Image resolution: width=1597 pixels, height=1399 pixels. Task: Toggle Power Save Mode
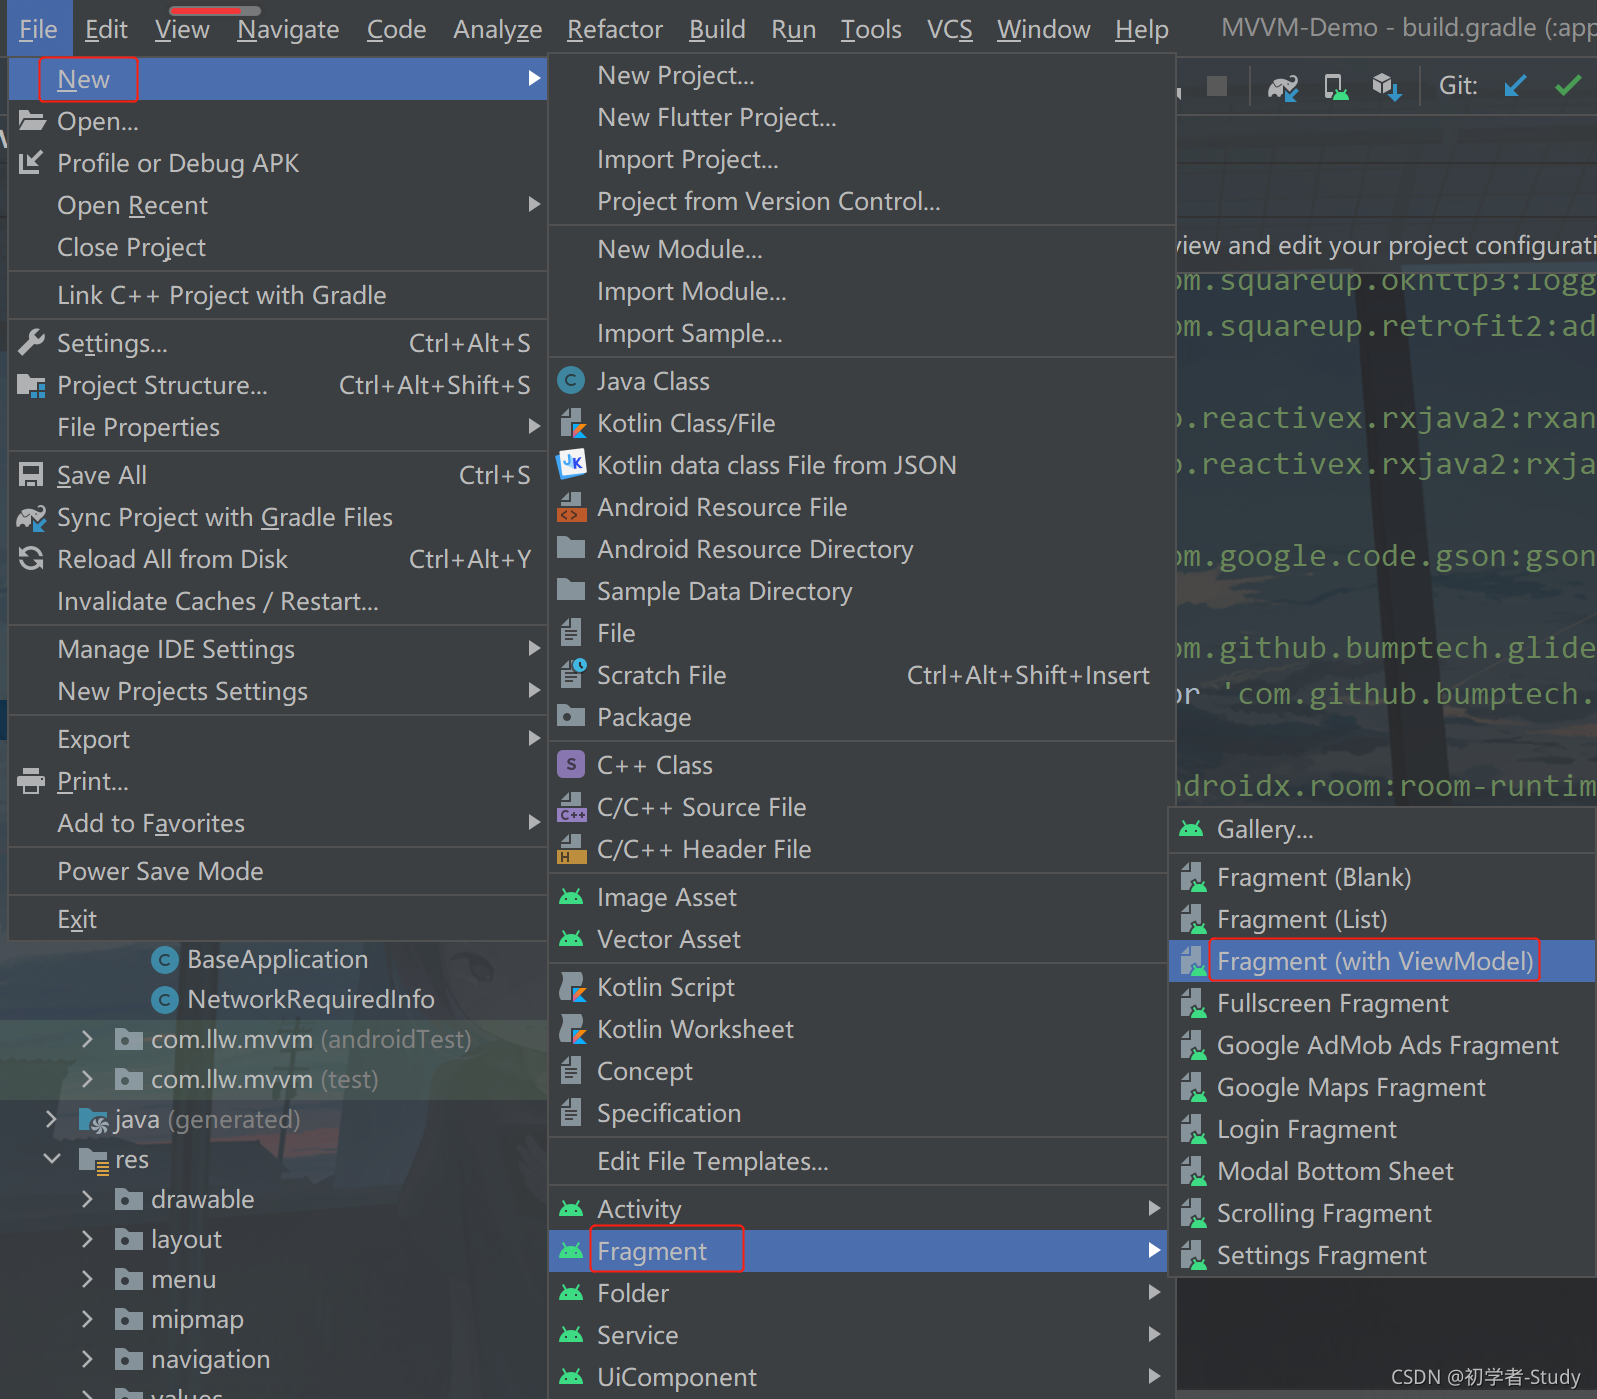278,871
